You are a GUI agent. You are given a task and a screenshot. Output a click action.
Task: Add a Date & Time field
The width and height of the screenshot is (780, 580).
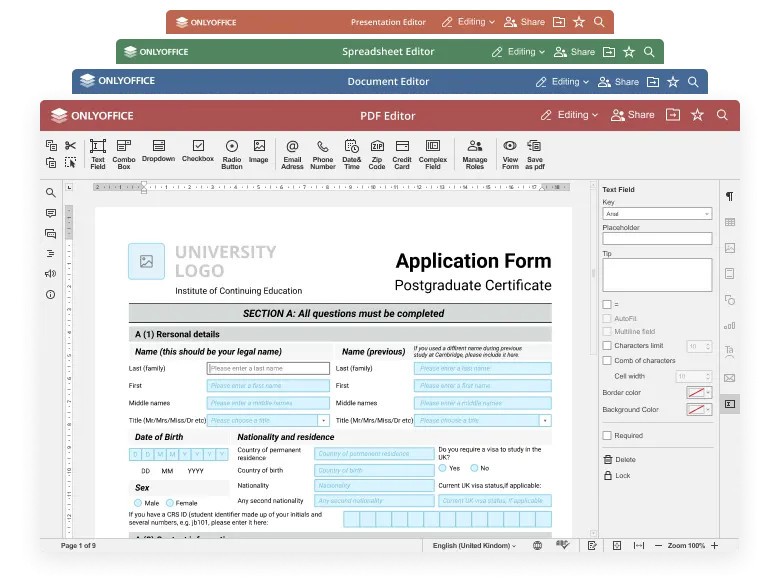(352, 153)
